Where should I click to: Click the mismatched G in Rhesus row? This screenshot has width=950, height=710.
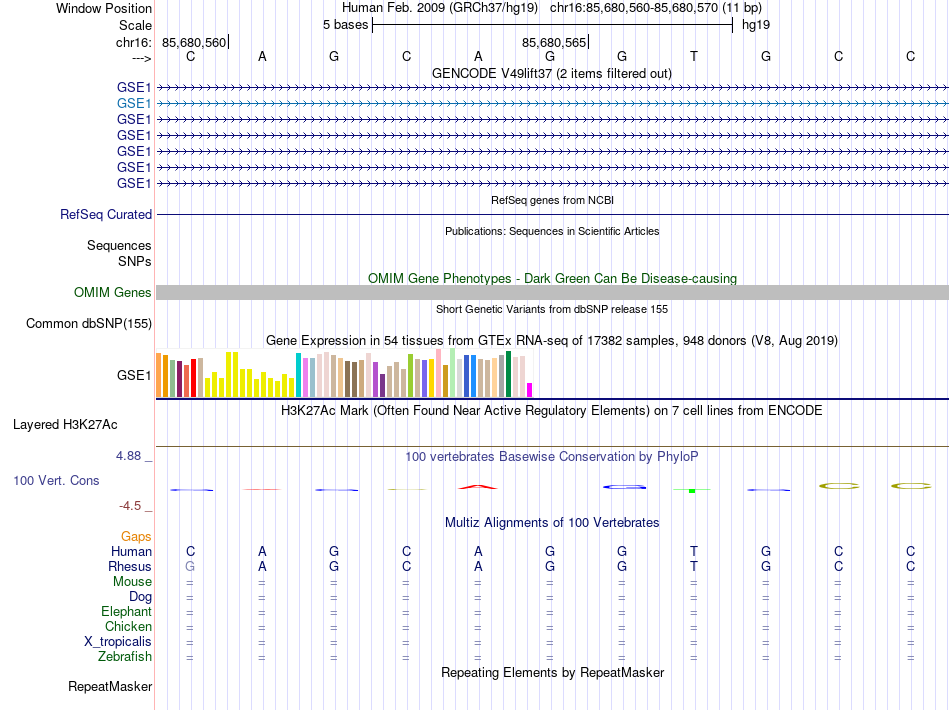coord(190,566)
